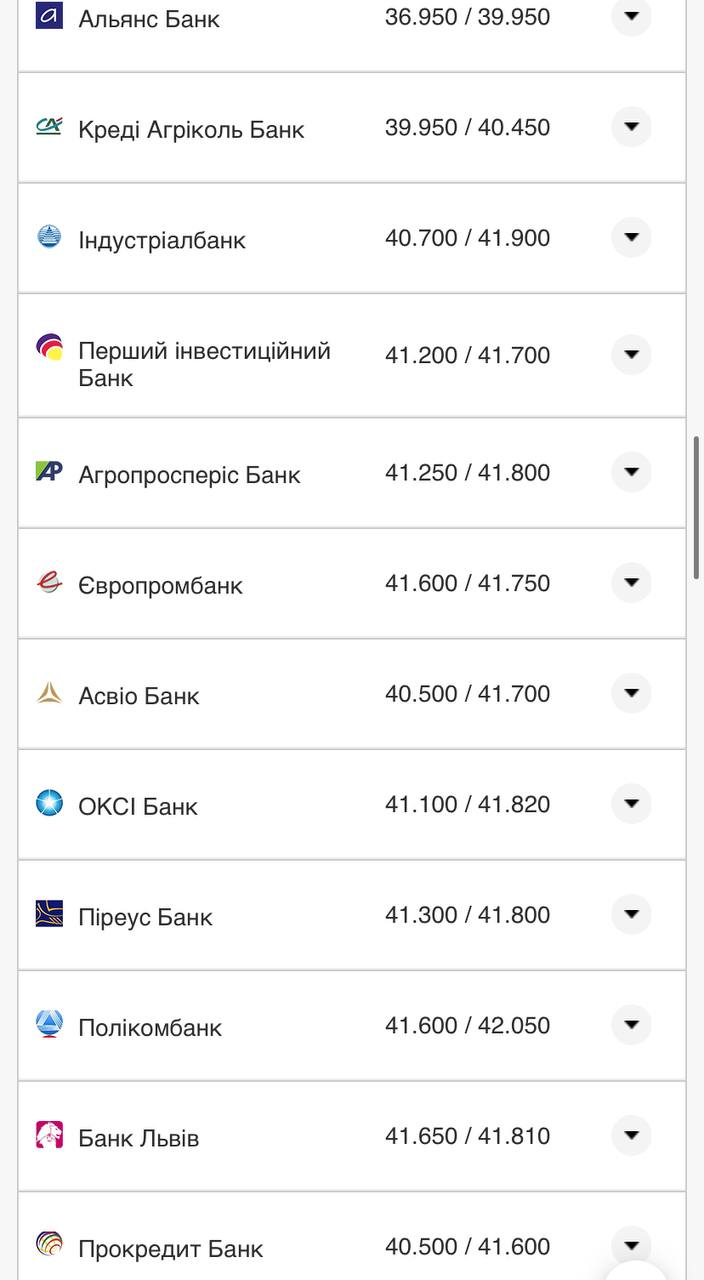
Task: Expand the Альянс Банк rate details
Action: click(631, 17)
